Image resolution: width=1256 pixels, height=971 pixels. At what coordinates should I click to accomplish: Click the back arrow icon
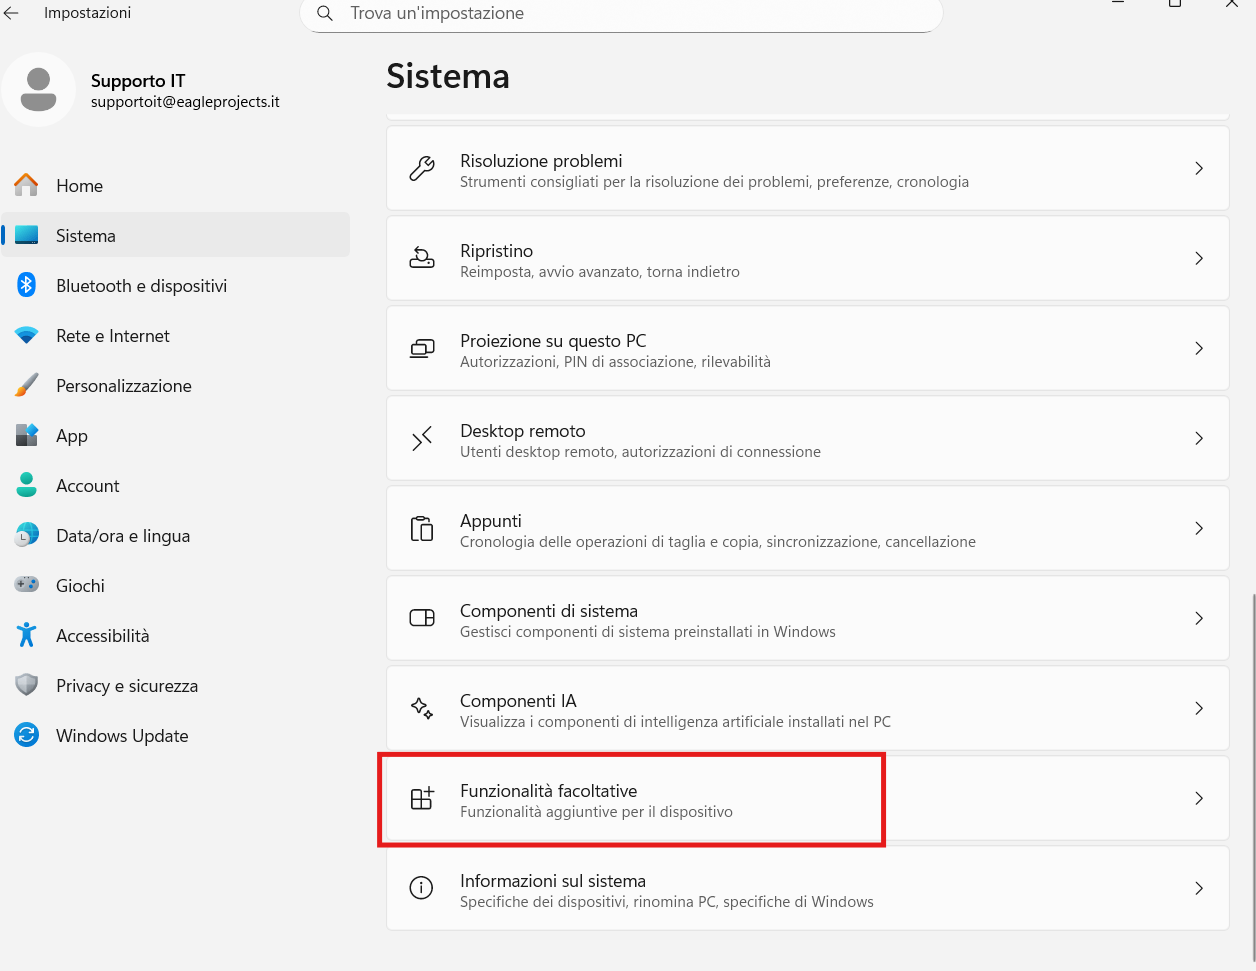tap(12, 13)
